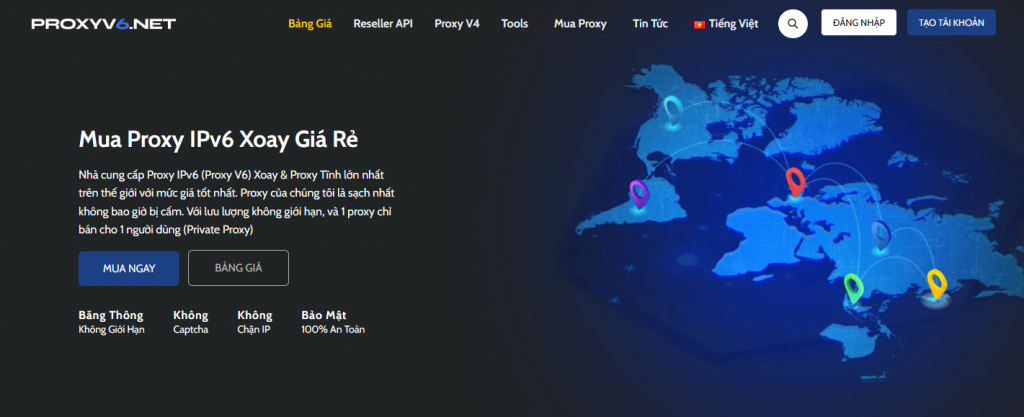Click the yellow map pin
This screenshot has width=1024, height=417.
[937, 284]
